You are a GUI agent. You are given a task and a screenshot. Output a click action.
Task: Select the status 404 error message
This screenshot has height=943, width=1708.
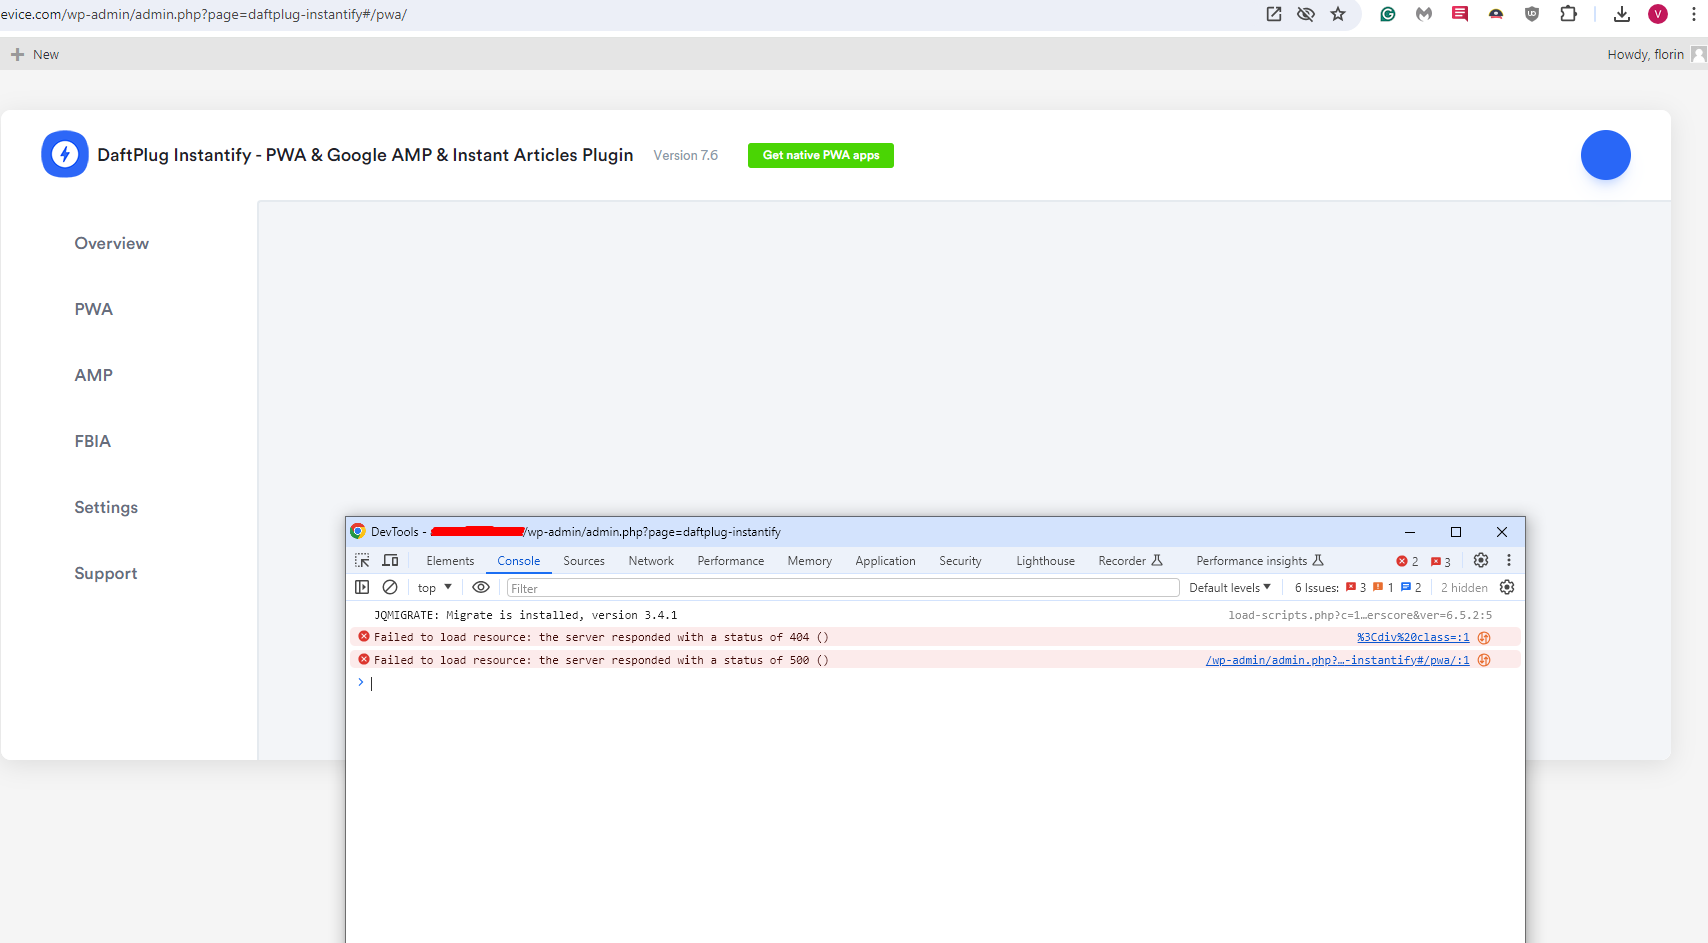click(x=601, y=638)
